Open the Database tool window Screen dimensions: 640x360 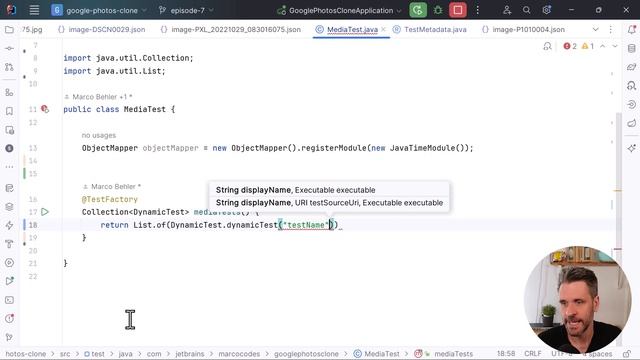click(x=631, y=49)
